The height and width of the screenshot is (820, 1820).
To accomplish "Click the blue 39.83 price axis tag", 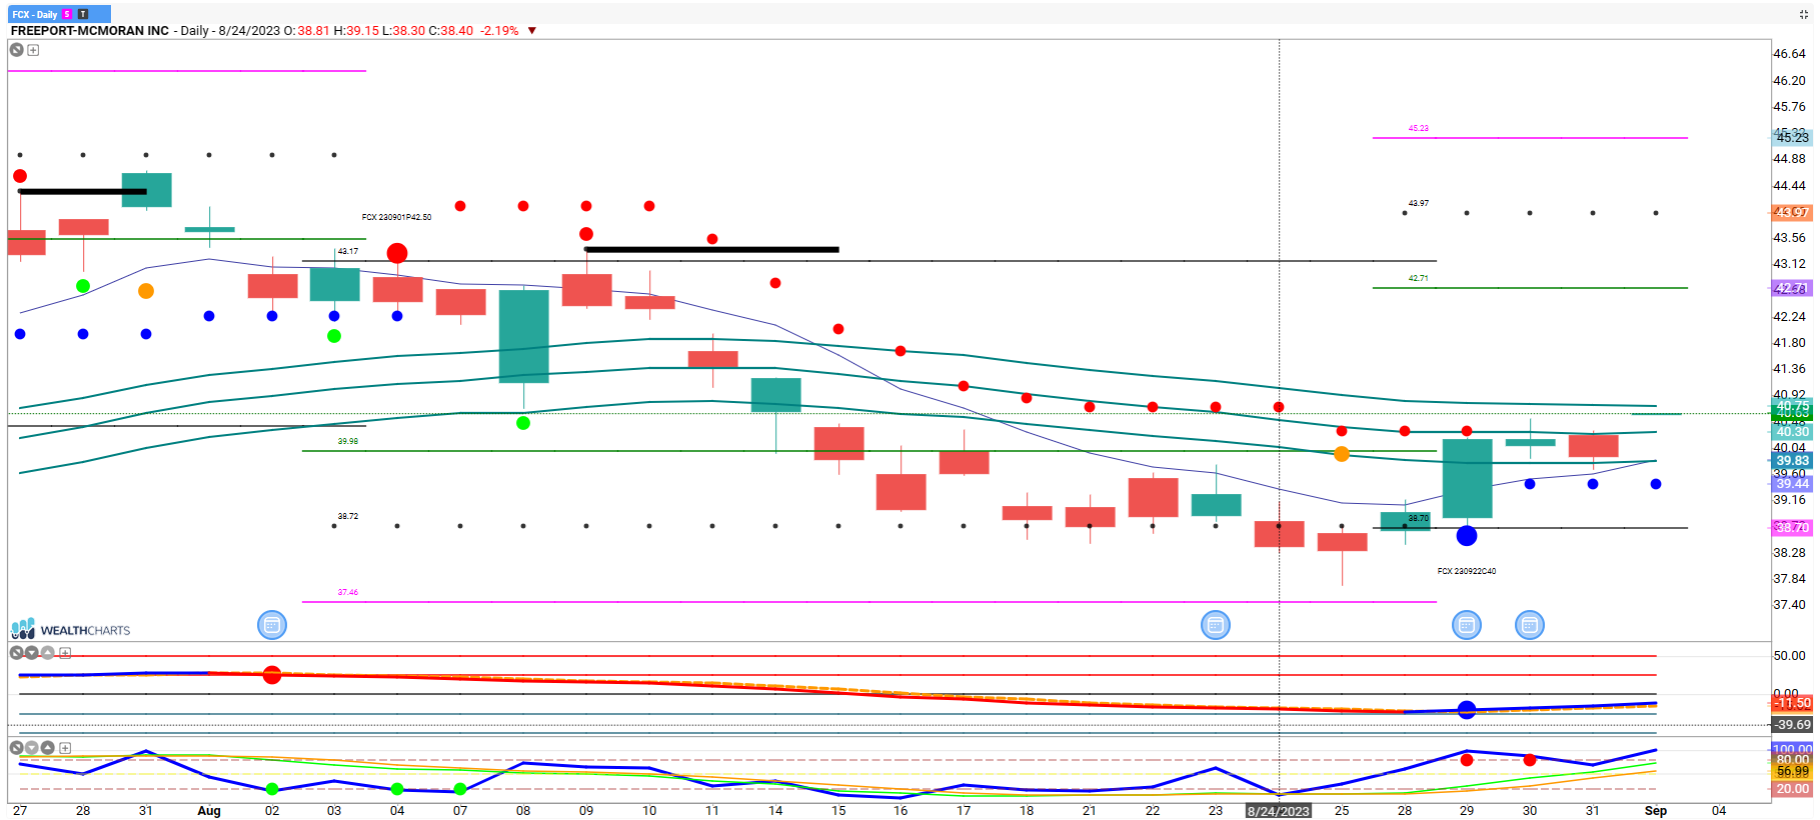I will [1792, 461].
